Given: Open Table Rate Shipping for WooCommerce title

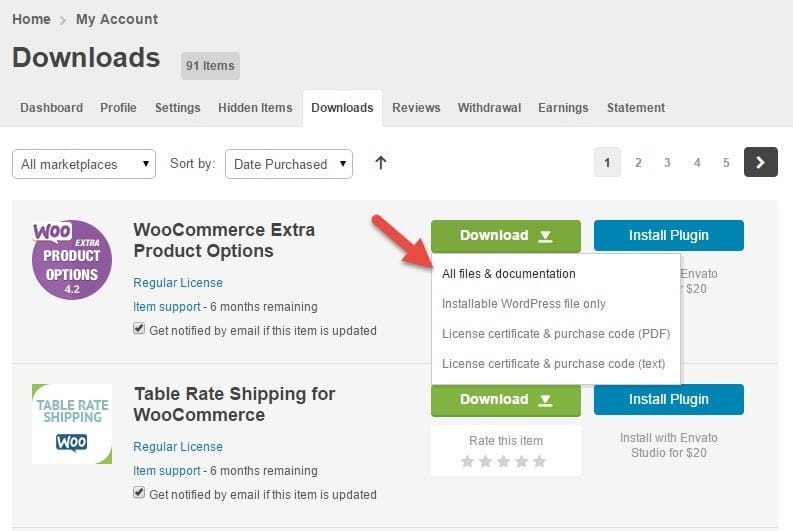Looking at the screenshot, I should (235, 404).
